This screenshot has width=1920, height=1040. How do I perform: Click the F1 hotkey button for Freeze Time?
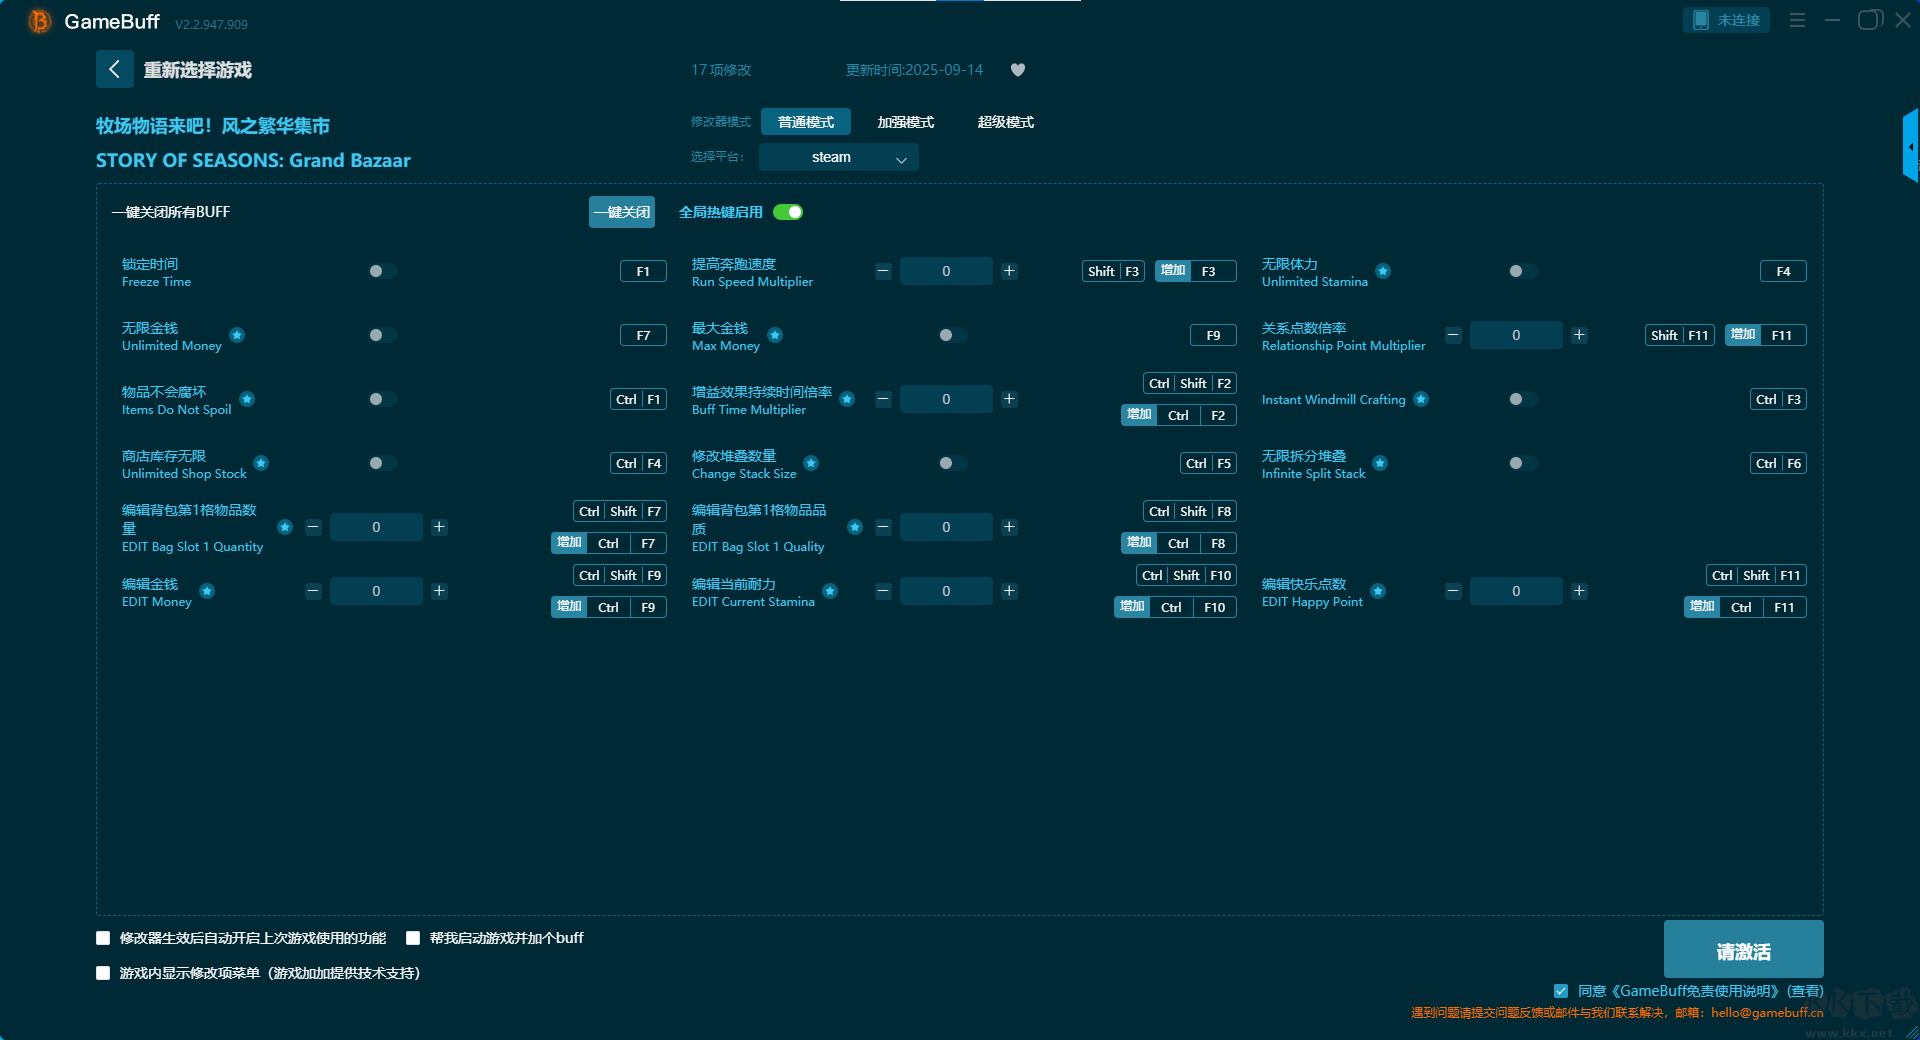pos(643,271)
